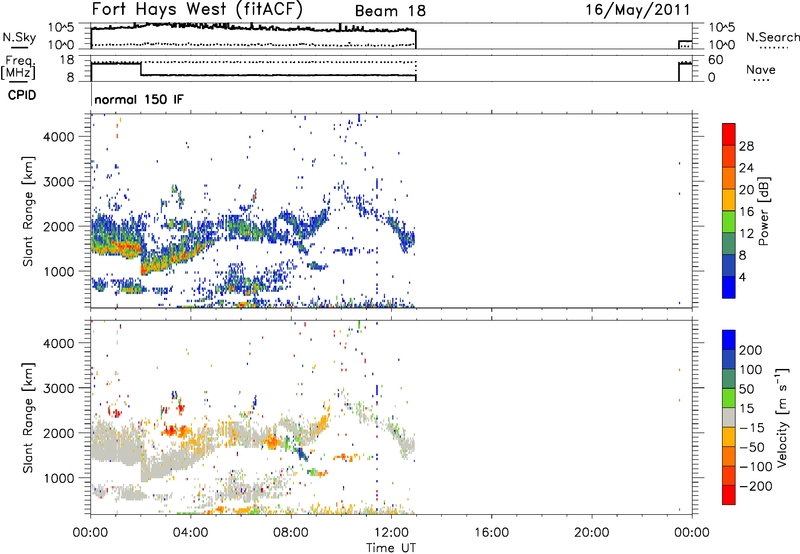Click the '16:00' time axis label

point(491,533)
